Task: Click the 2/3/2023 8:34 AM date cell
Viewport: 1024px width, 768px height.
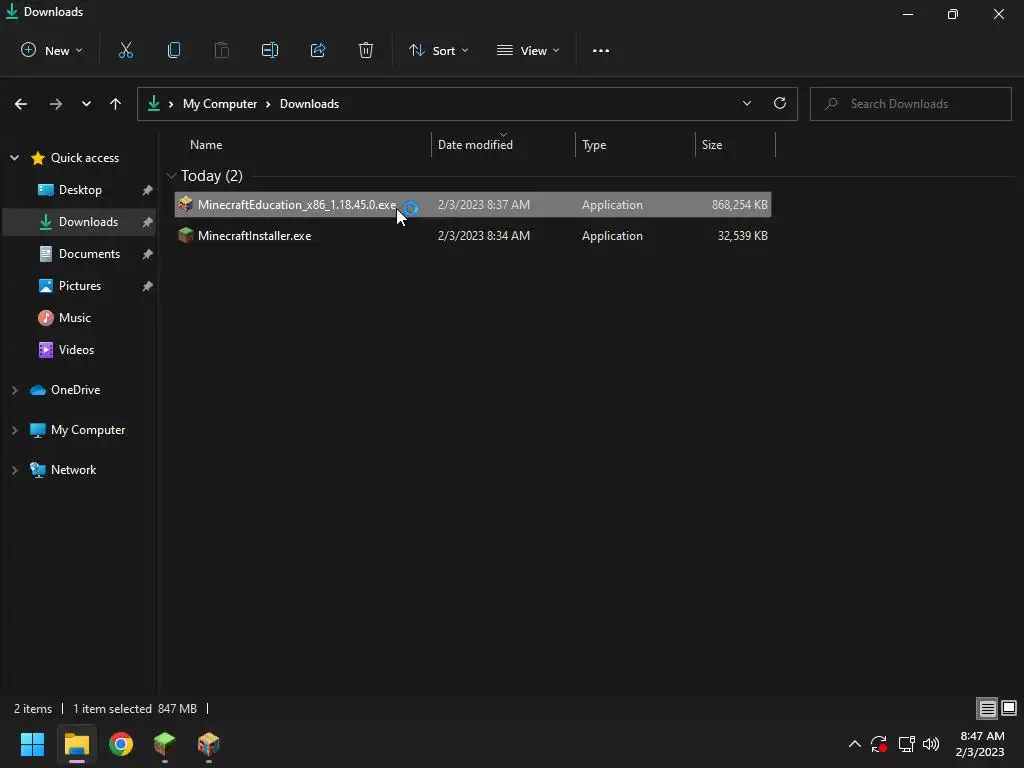Action: [484, 236]
